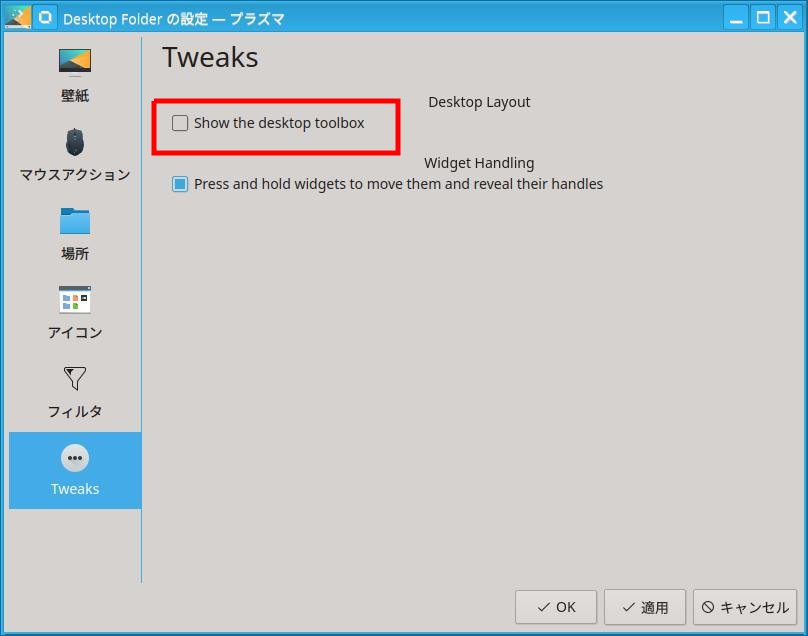Enable the Show the desktop toolbox checkbox
The image size is (808, 636).
pyautogui.click(x=180, y=123)
